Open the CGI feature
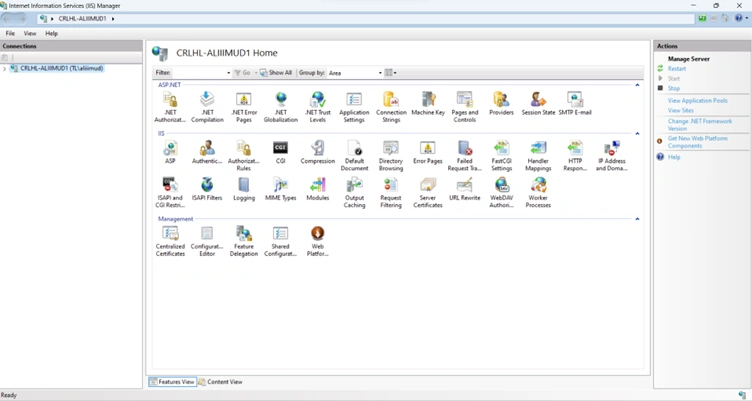752x401 pixels. [281, 152]
